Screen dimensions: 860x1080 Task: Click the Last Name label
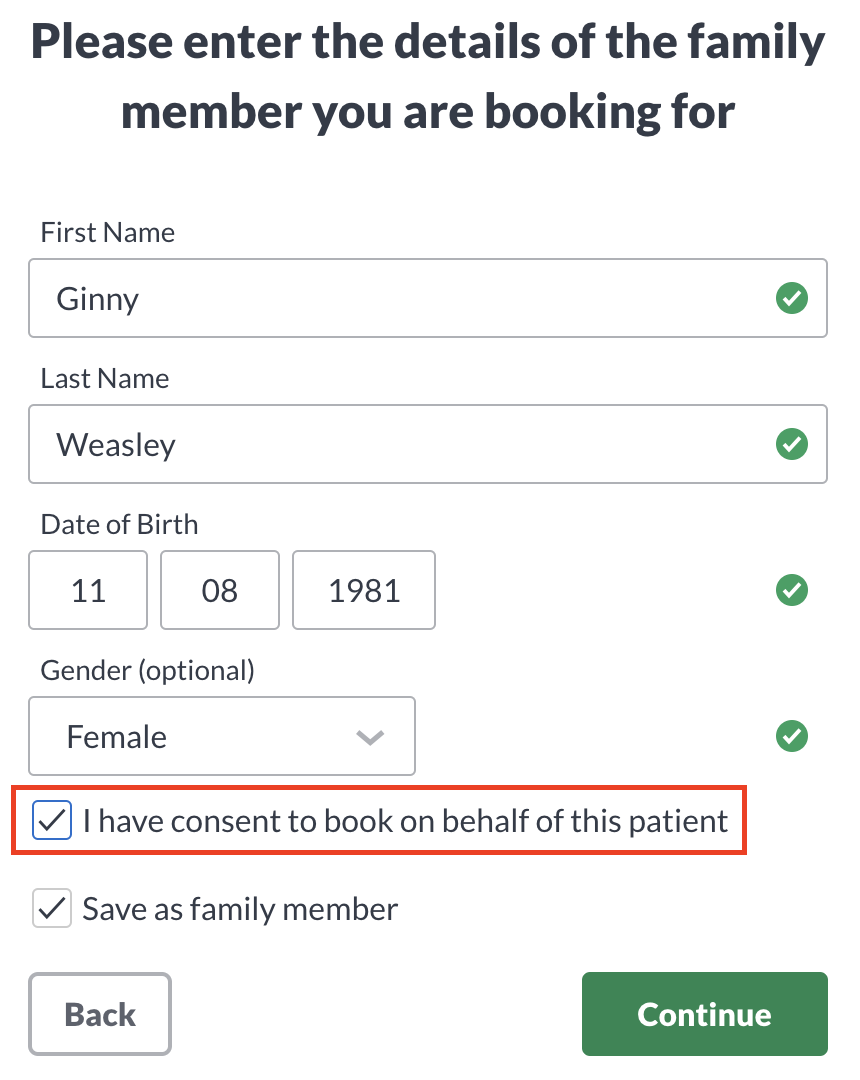105,379
